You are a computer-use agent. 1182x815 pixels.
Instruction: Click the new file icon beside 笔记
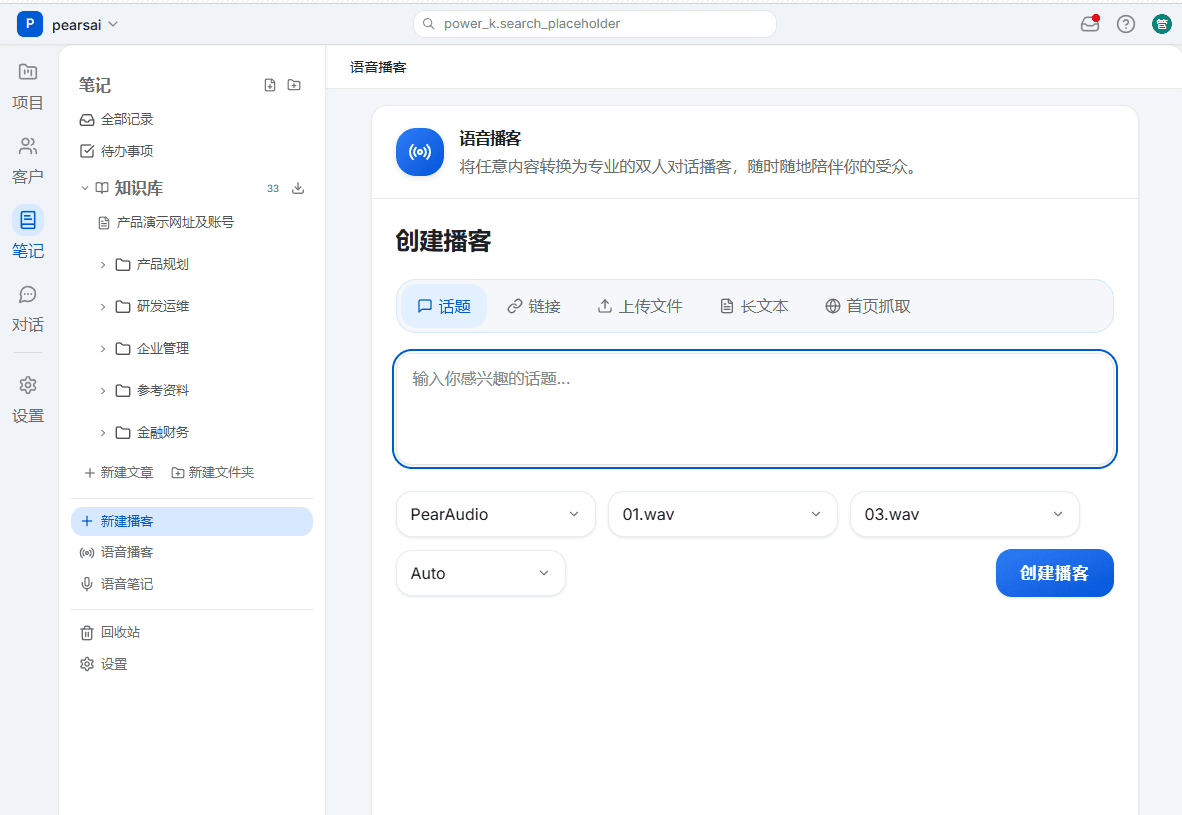coord(270,86)
